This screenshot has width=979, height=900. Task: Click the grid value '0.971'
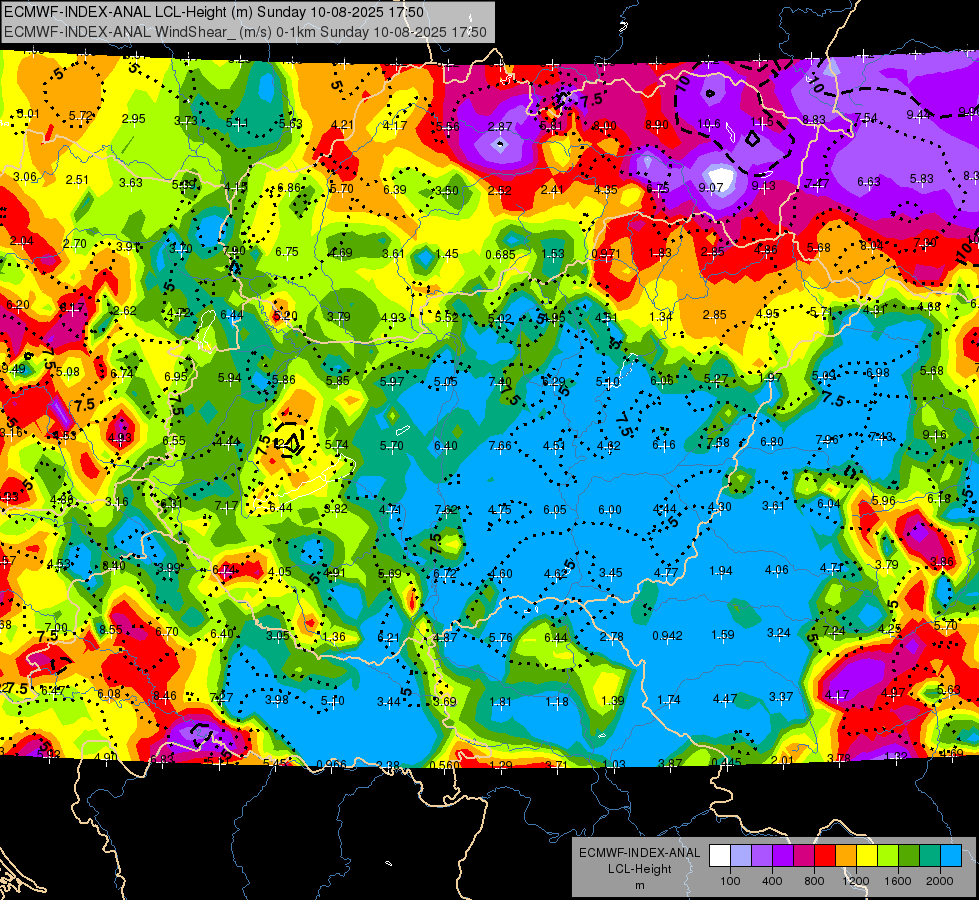pos(606,254)
